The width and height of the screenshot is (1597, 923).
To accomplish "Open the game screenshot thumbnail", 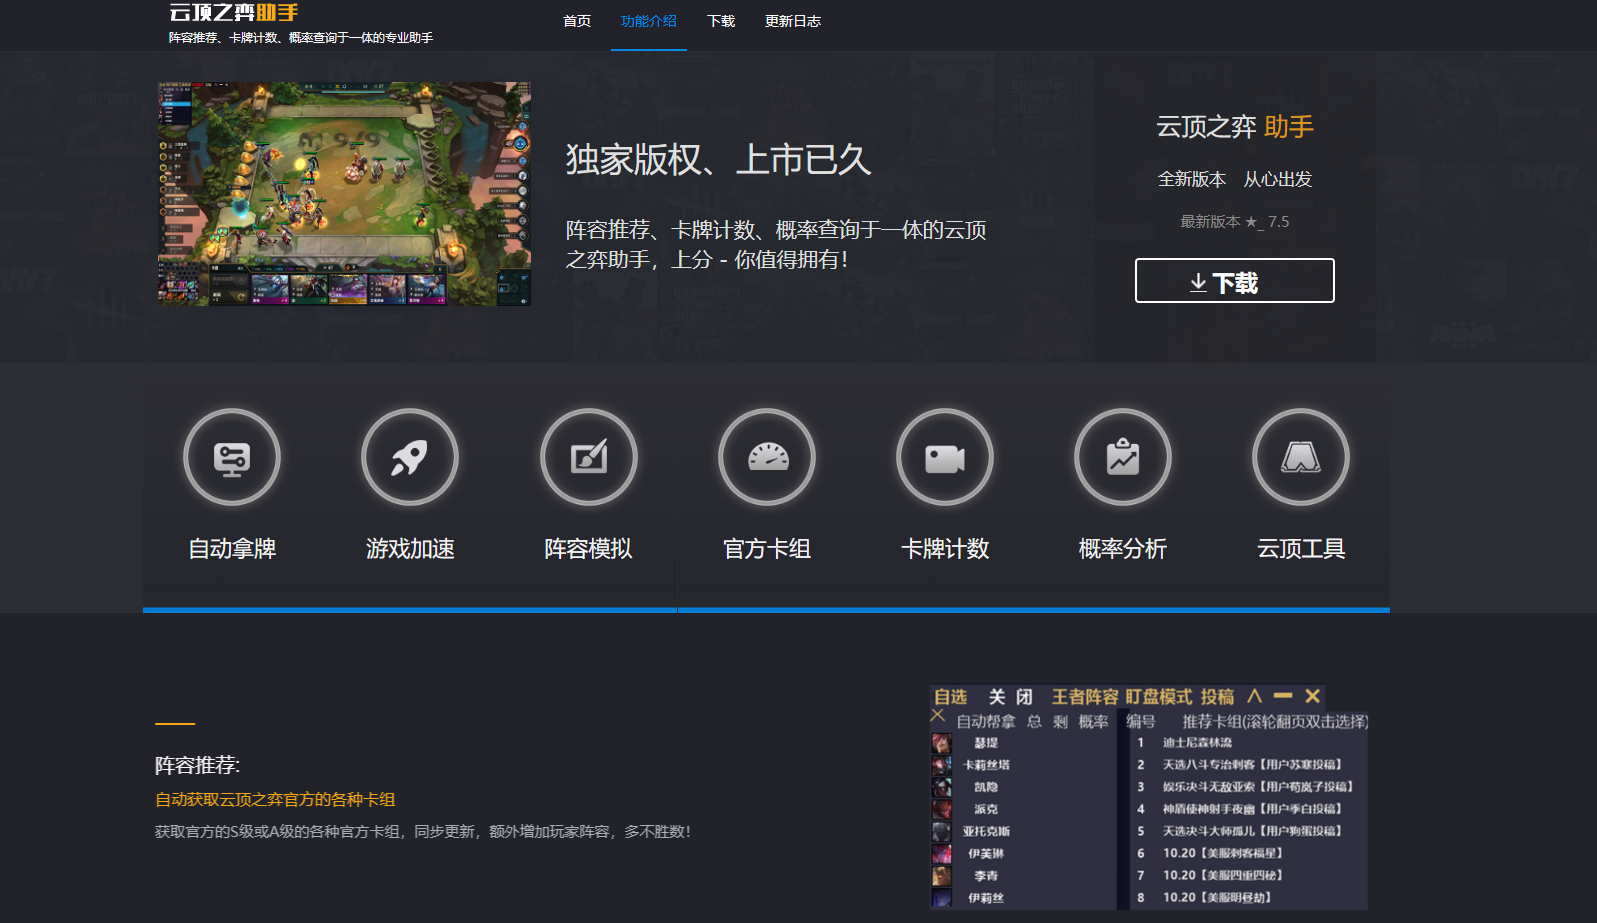I will tap(344, 194).
